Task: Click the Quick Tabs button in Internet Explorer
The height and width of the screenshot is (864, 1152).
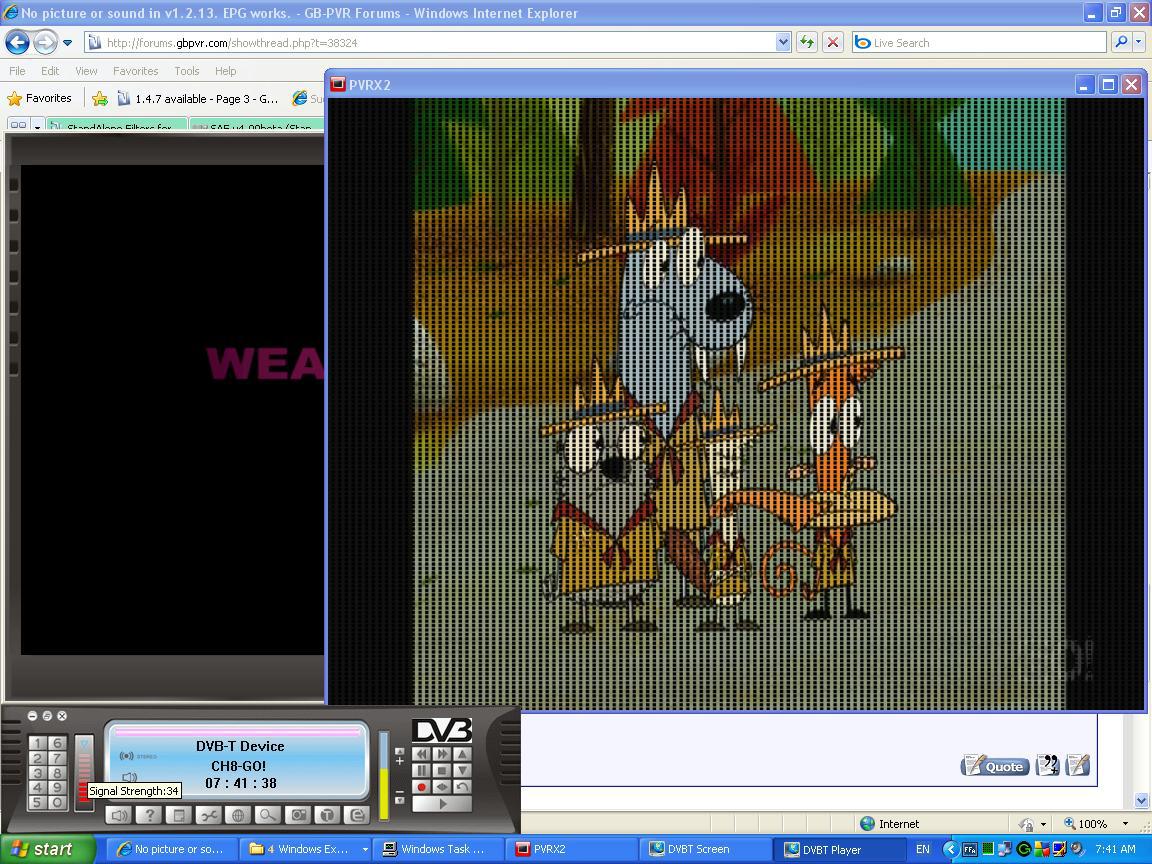Action: click(x=18, y=125)
